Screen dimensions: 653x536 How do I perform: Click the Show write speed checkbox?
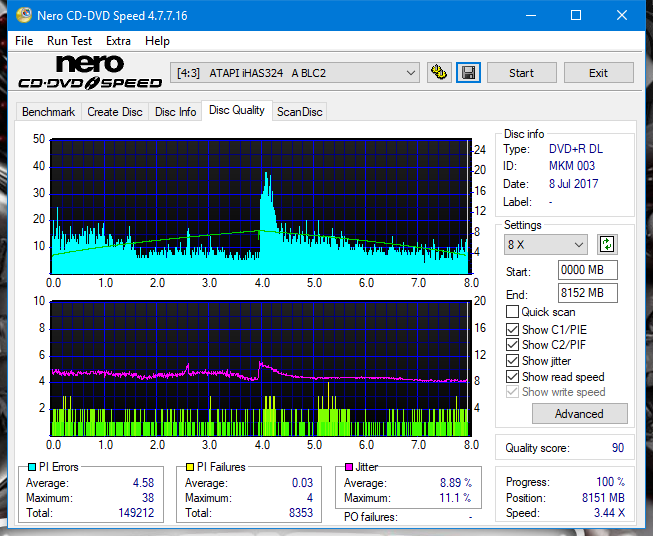click(x=512, y=392)
